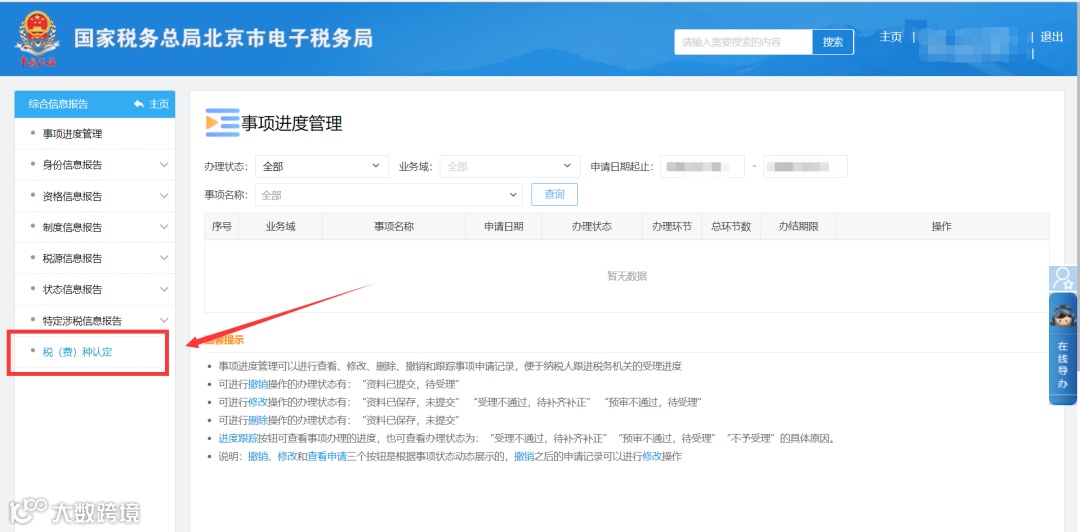Click the 事项名称 column header in the table
The image size is (1080, 532).
pyautogui.click(x=394, y=226)
